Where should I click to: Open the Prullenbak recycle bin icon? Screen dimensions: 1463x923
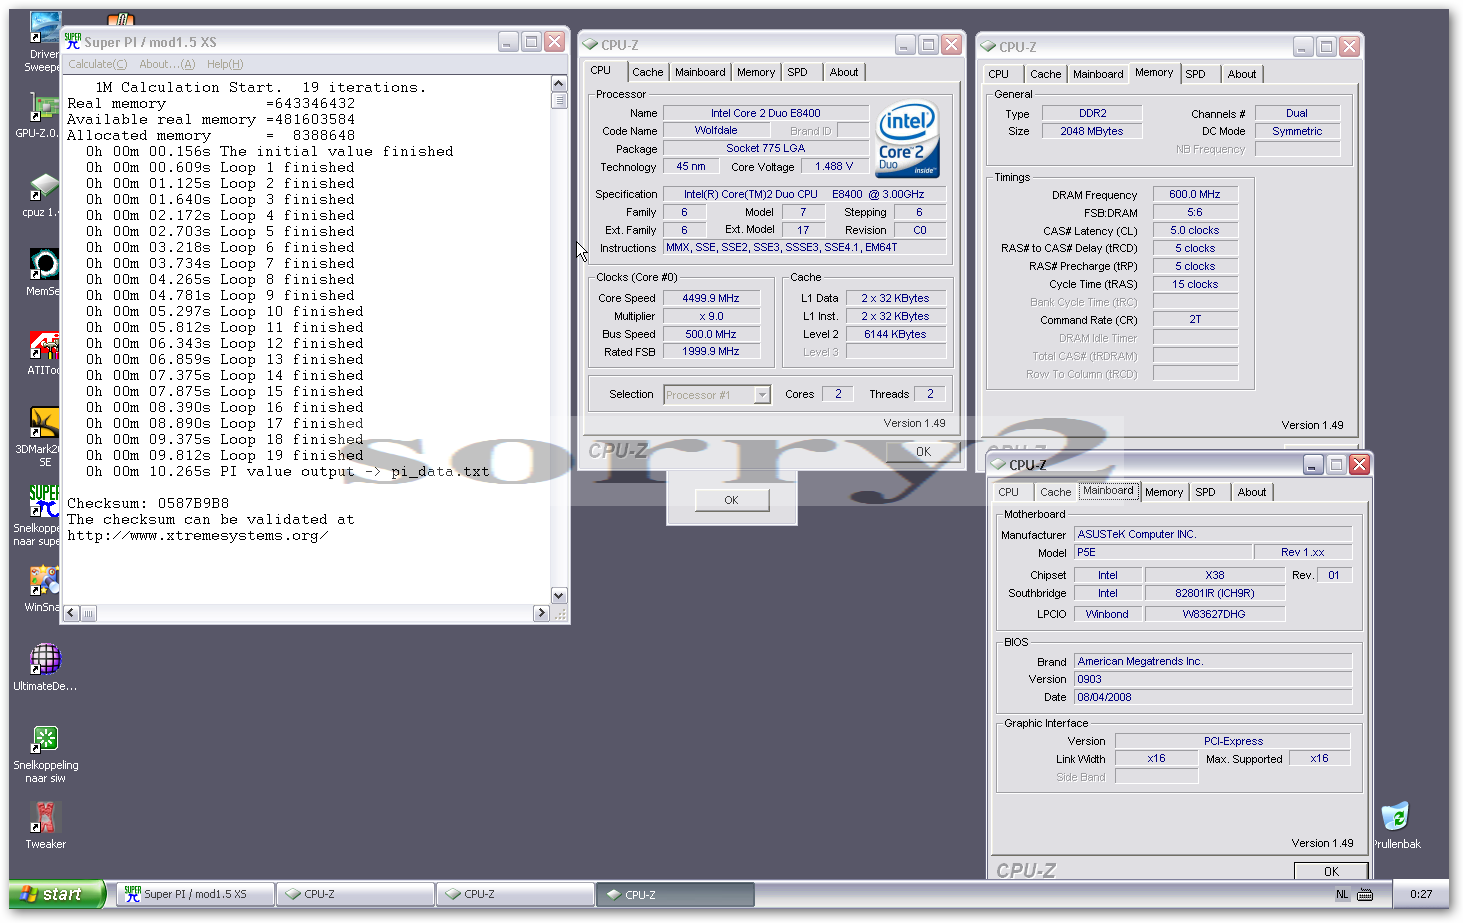[x=1395, y=816]
